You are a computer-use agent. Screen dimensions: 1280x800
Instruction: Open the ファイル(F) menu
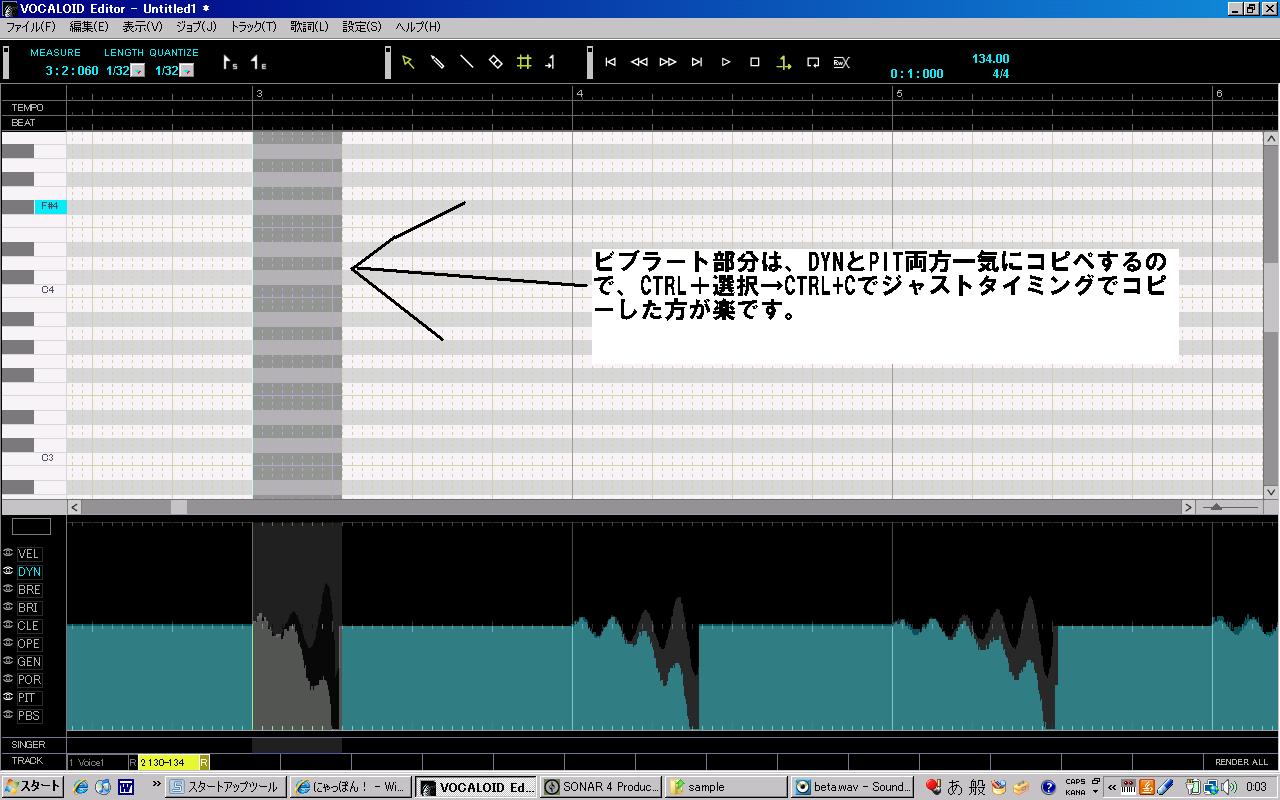(31, 27)
